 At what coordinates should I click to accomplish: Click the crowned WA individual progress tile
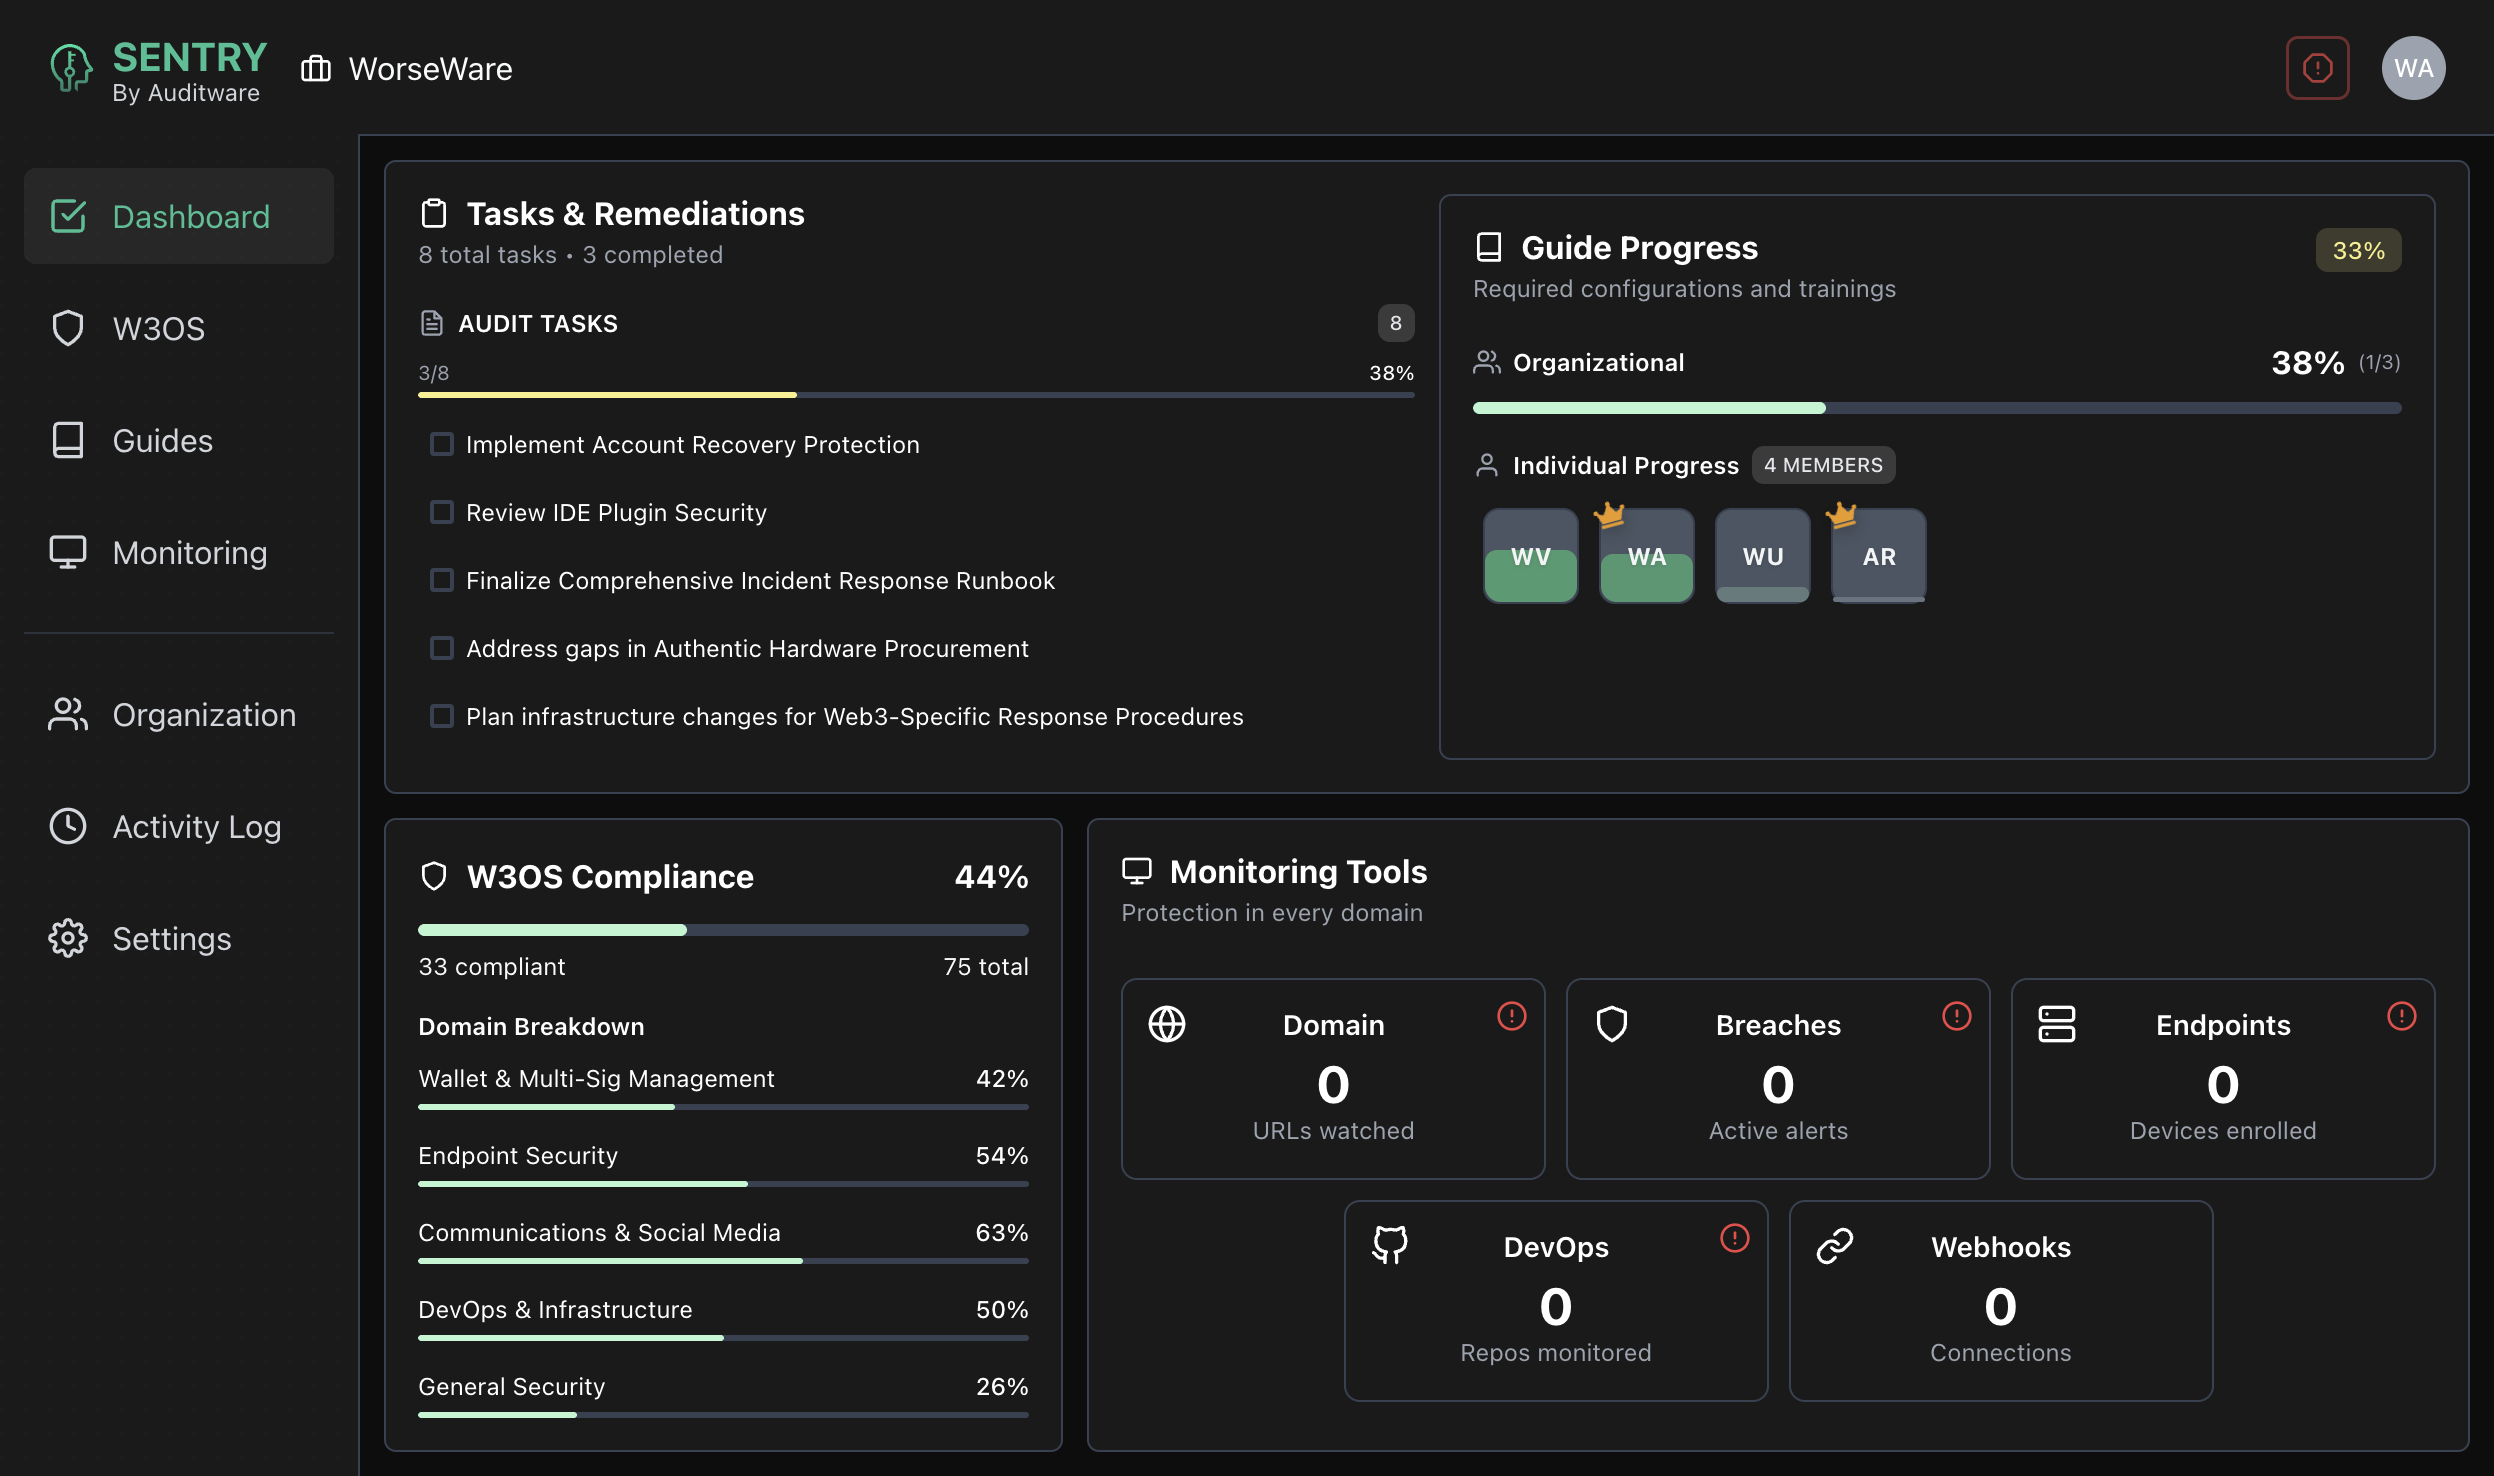(1646, 556)
